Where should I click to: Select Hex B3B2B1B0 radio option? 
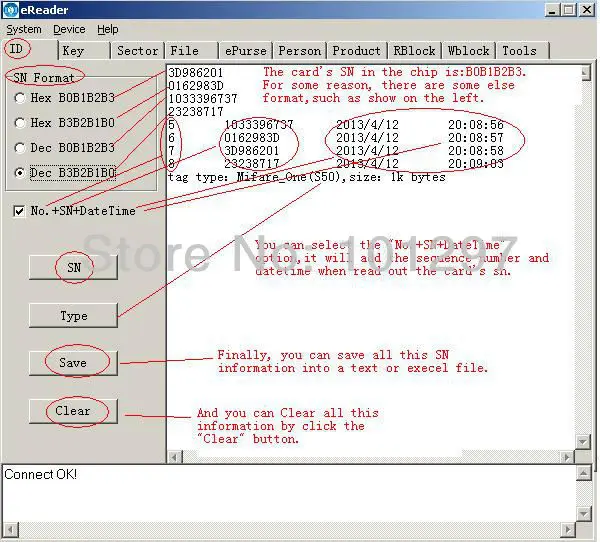click(x=64, y=123)
